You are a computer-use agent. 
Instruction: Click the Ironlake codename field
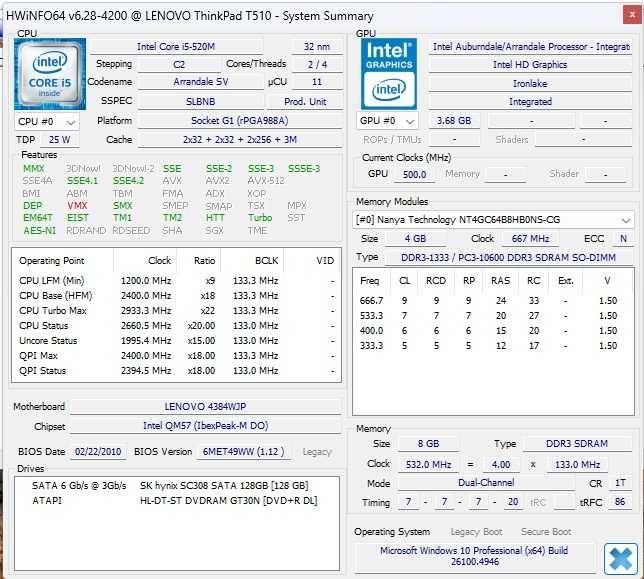click(530, 83)
